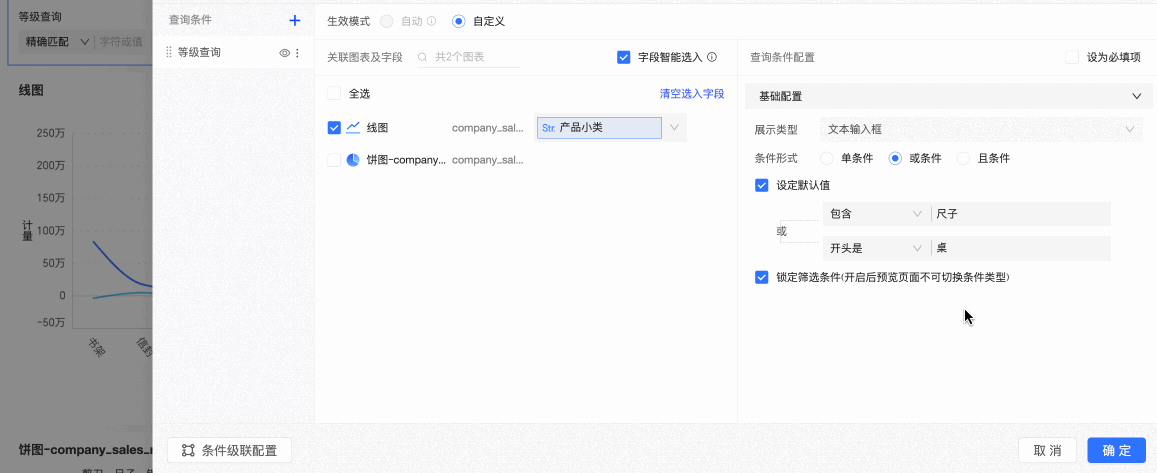Click search magnifier icon in chart search
The width and height of the screenshot is (1157, 473).
[423, 57]
